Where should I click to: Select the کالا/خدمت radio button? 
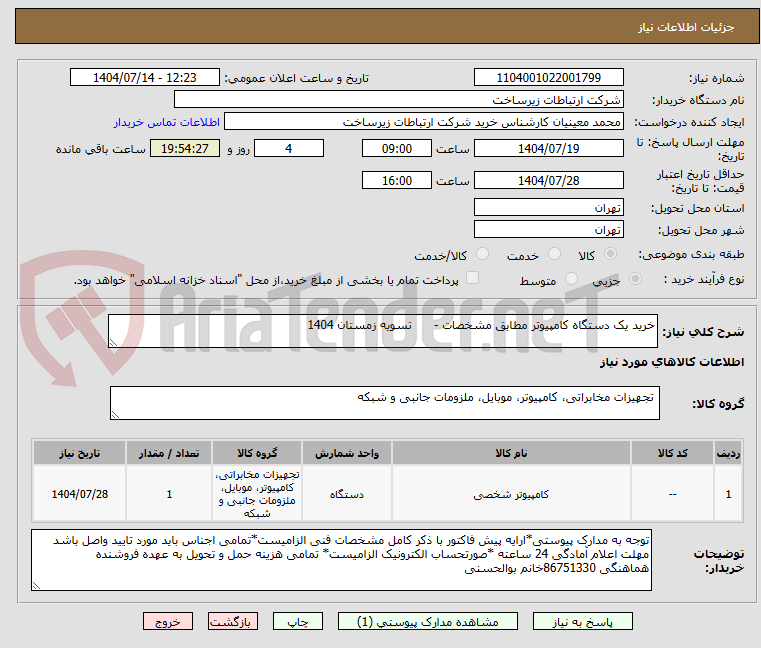(482, 254)
